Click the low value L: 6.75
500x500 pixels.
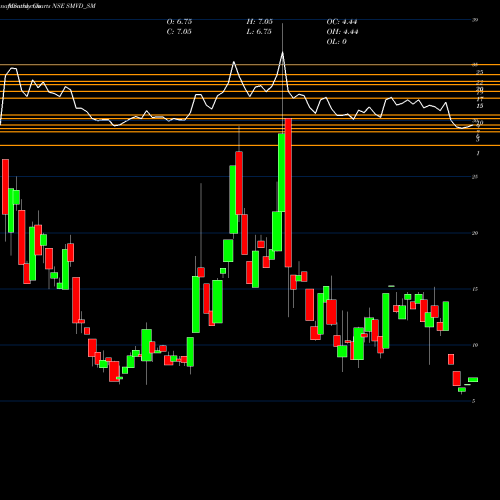(x=259, y=32)
